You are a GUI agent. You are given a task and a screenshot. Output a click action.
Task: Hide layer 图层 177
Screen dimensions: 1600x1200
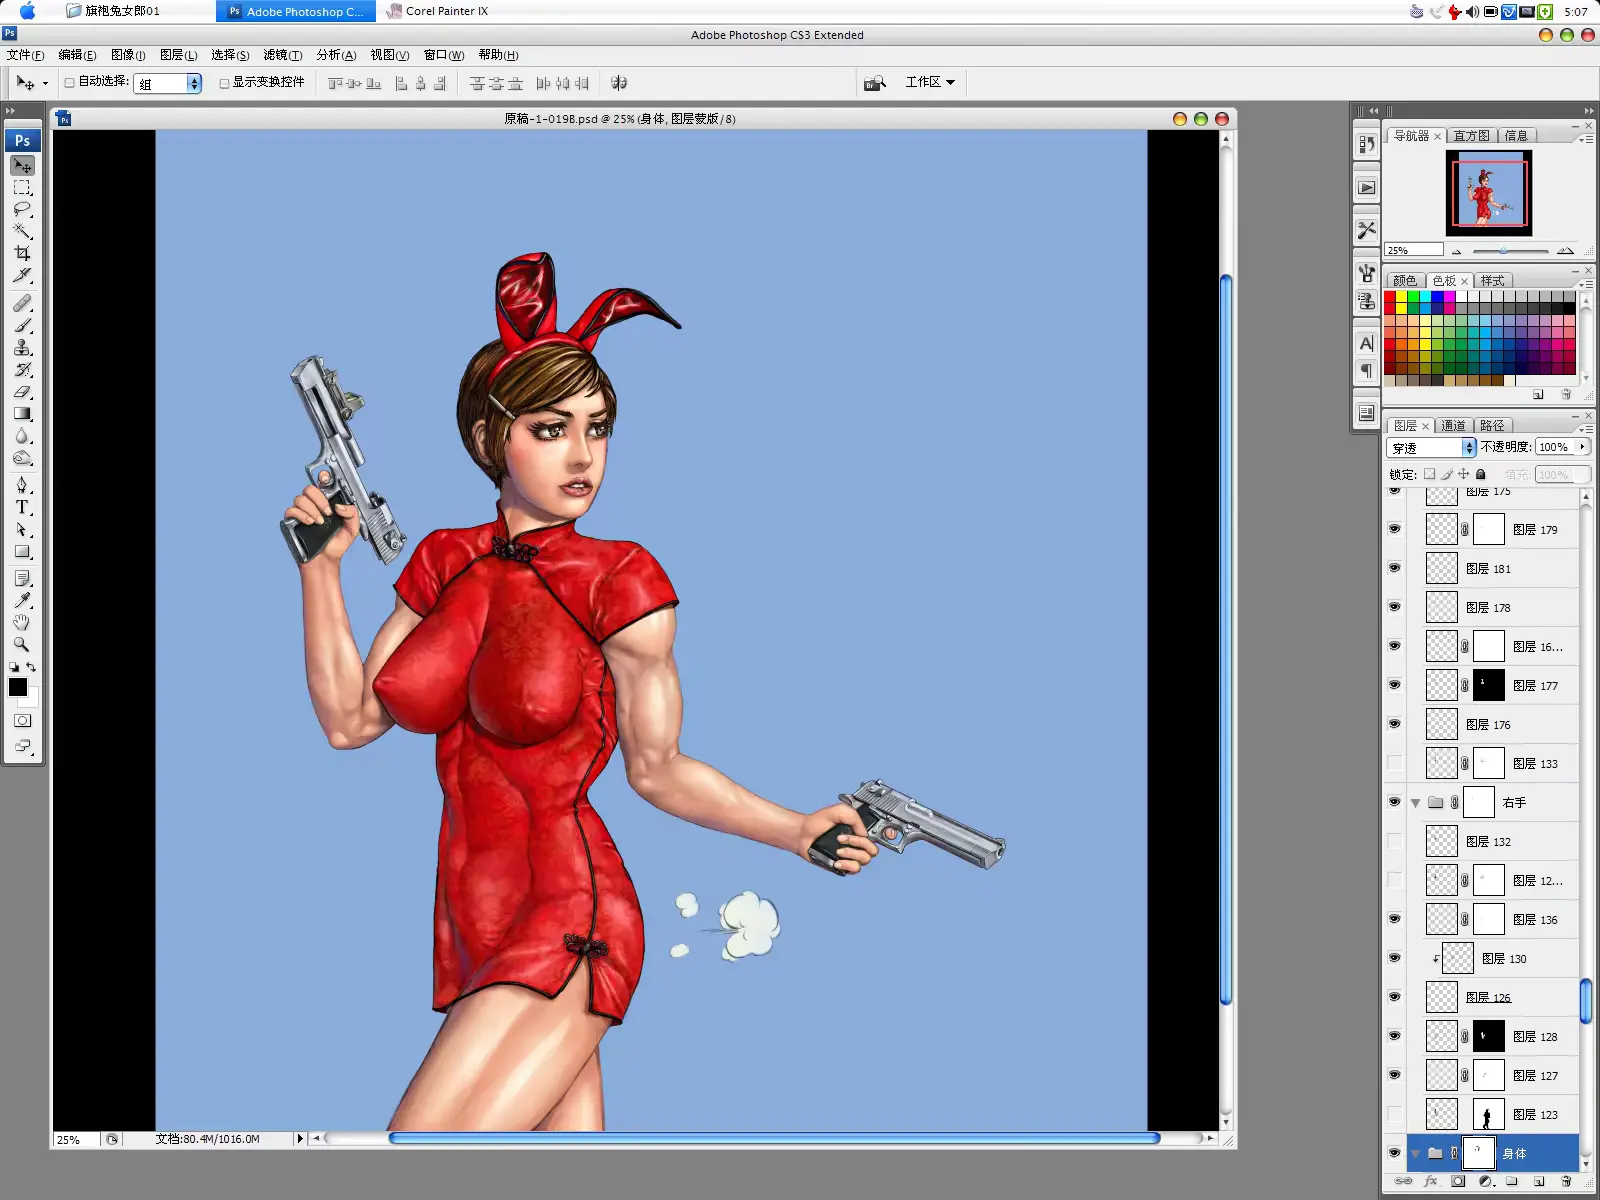pyautogui.click(x=1394, y=685)
